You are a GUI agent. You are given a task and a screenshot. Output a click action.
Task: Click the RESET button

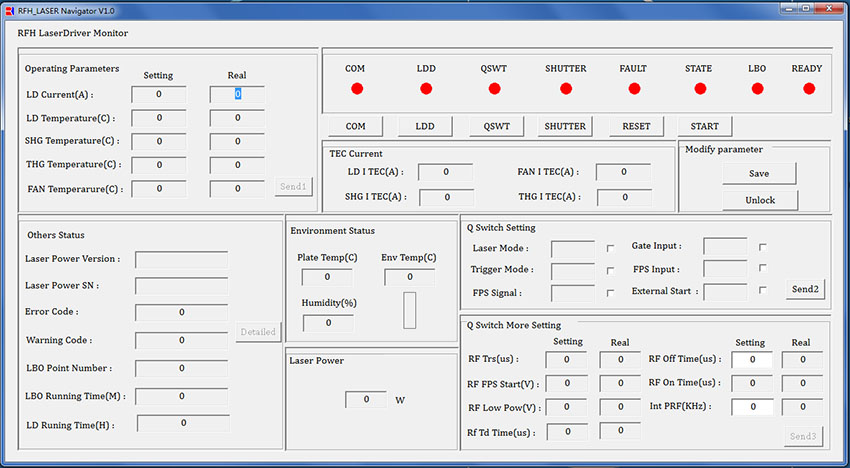(x=636, y=126)
